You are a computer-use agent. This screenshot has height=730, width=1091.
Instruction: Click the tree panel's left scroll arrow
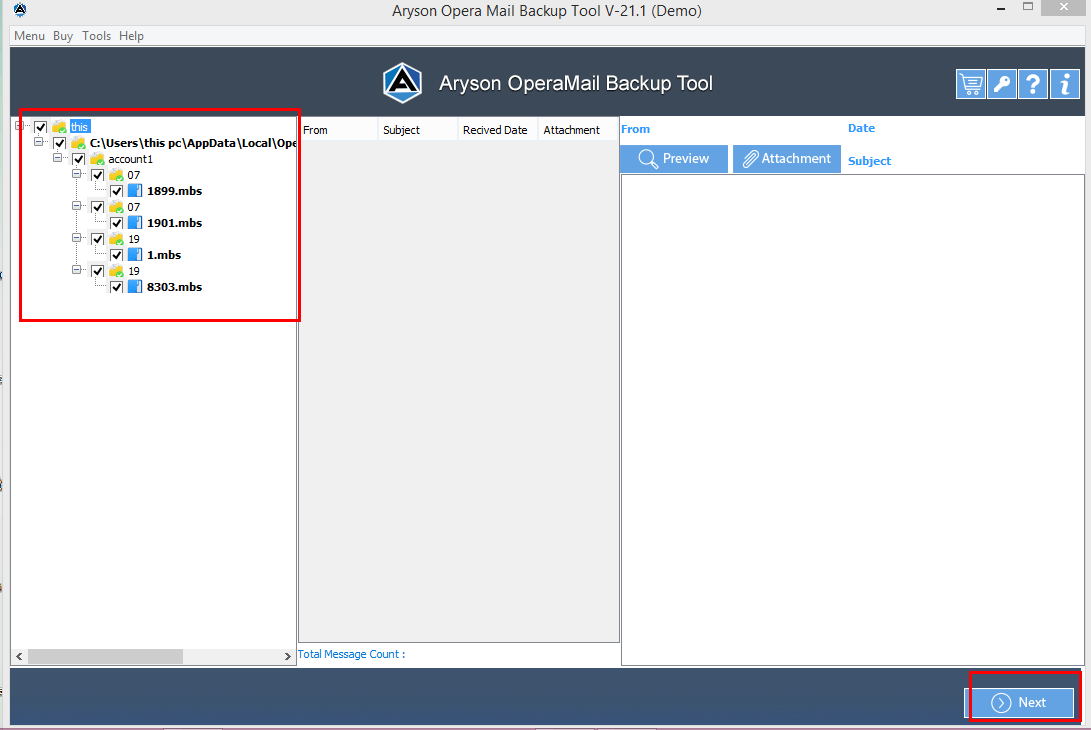point(19,656)
